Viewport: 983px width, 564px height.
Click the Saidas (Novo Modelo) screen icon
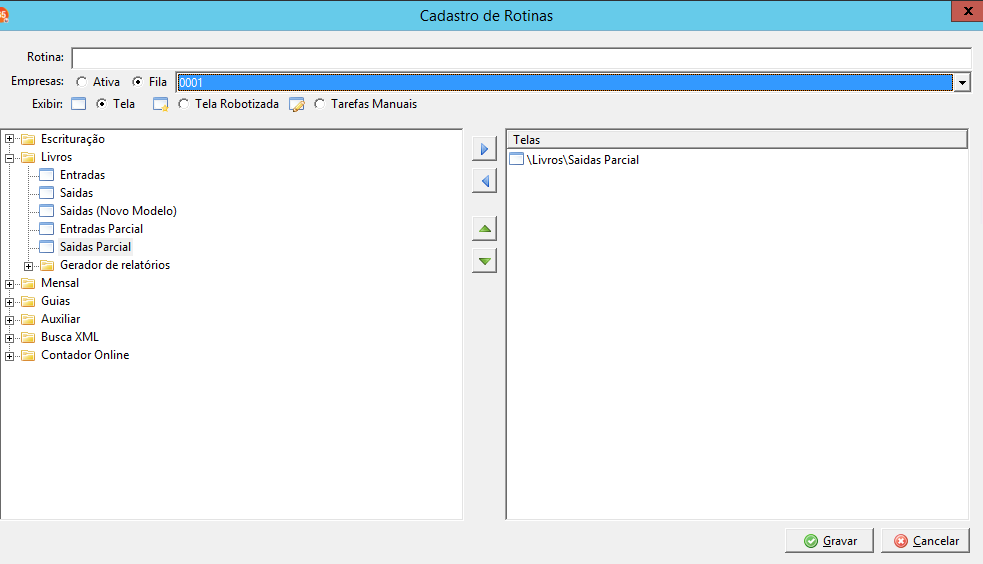tap(46, 211)
